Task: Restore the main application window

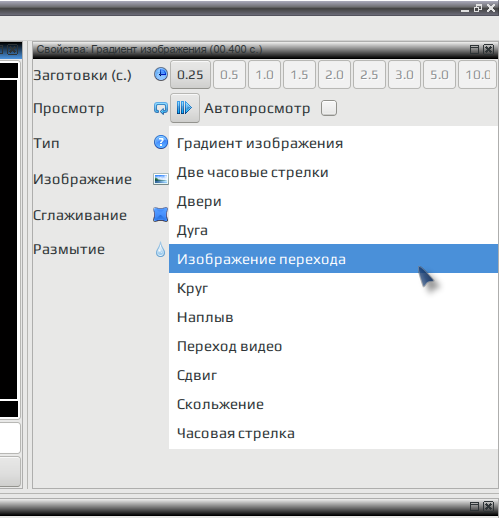Action: [478, 8]
